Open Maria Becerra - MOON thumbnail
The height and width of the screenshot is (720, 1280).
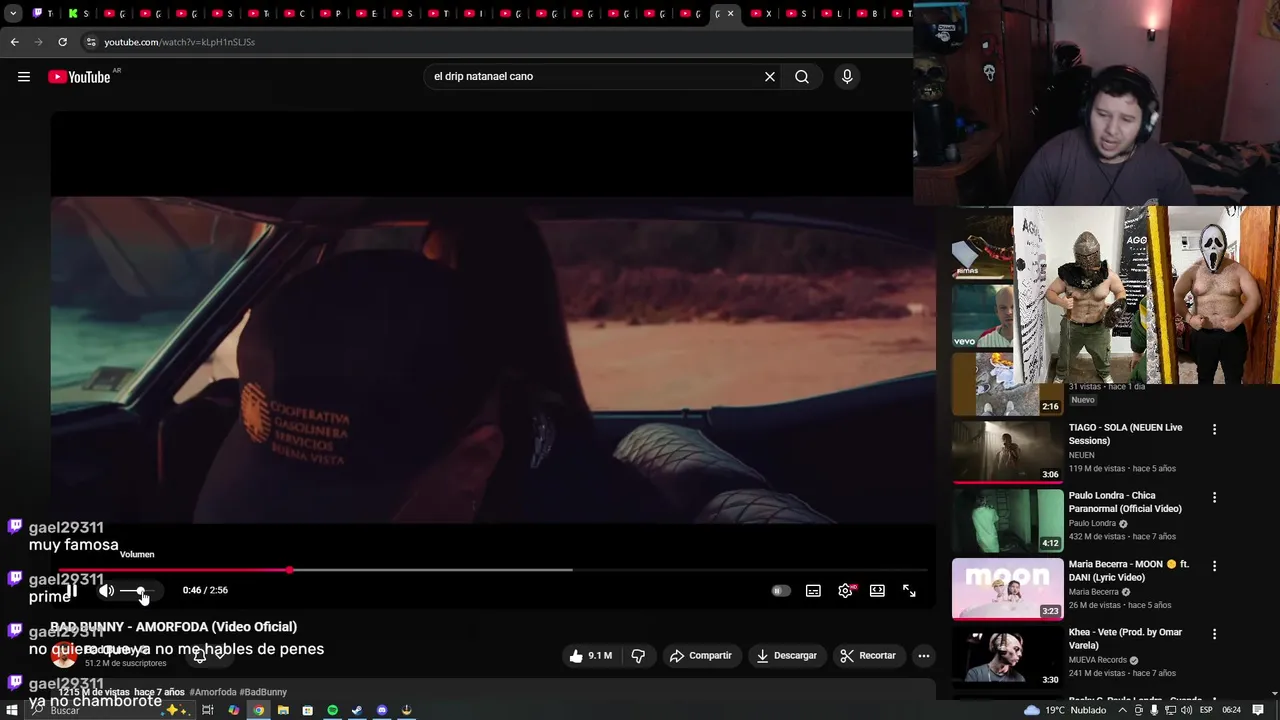pyautogui.click(x=1007, y=589)
